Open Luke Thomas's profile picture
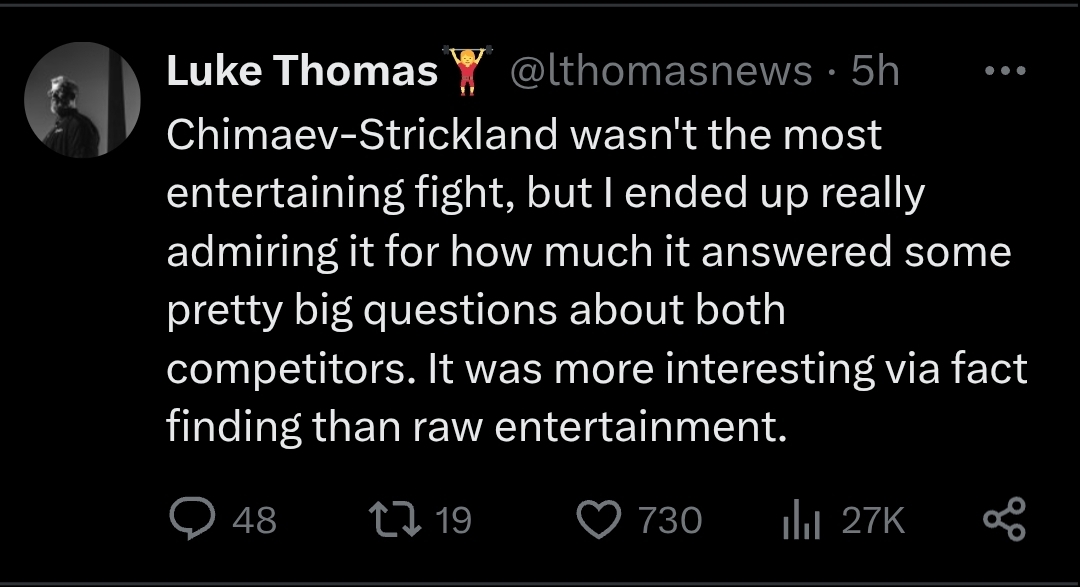Screen dimensions: 1080x587 82,101
